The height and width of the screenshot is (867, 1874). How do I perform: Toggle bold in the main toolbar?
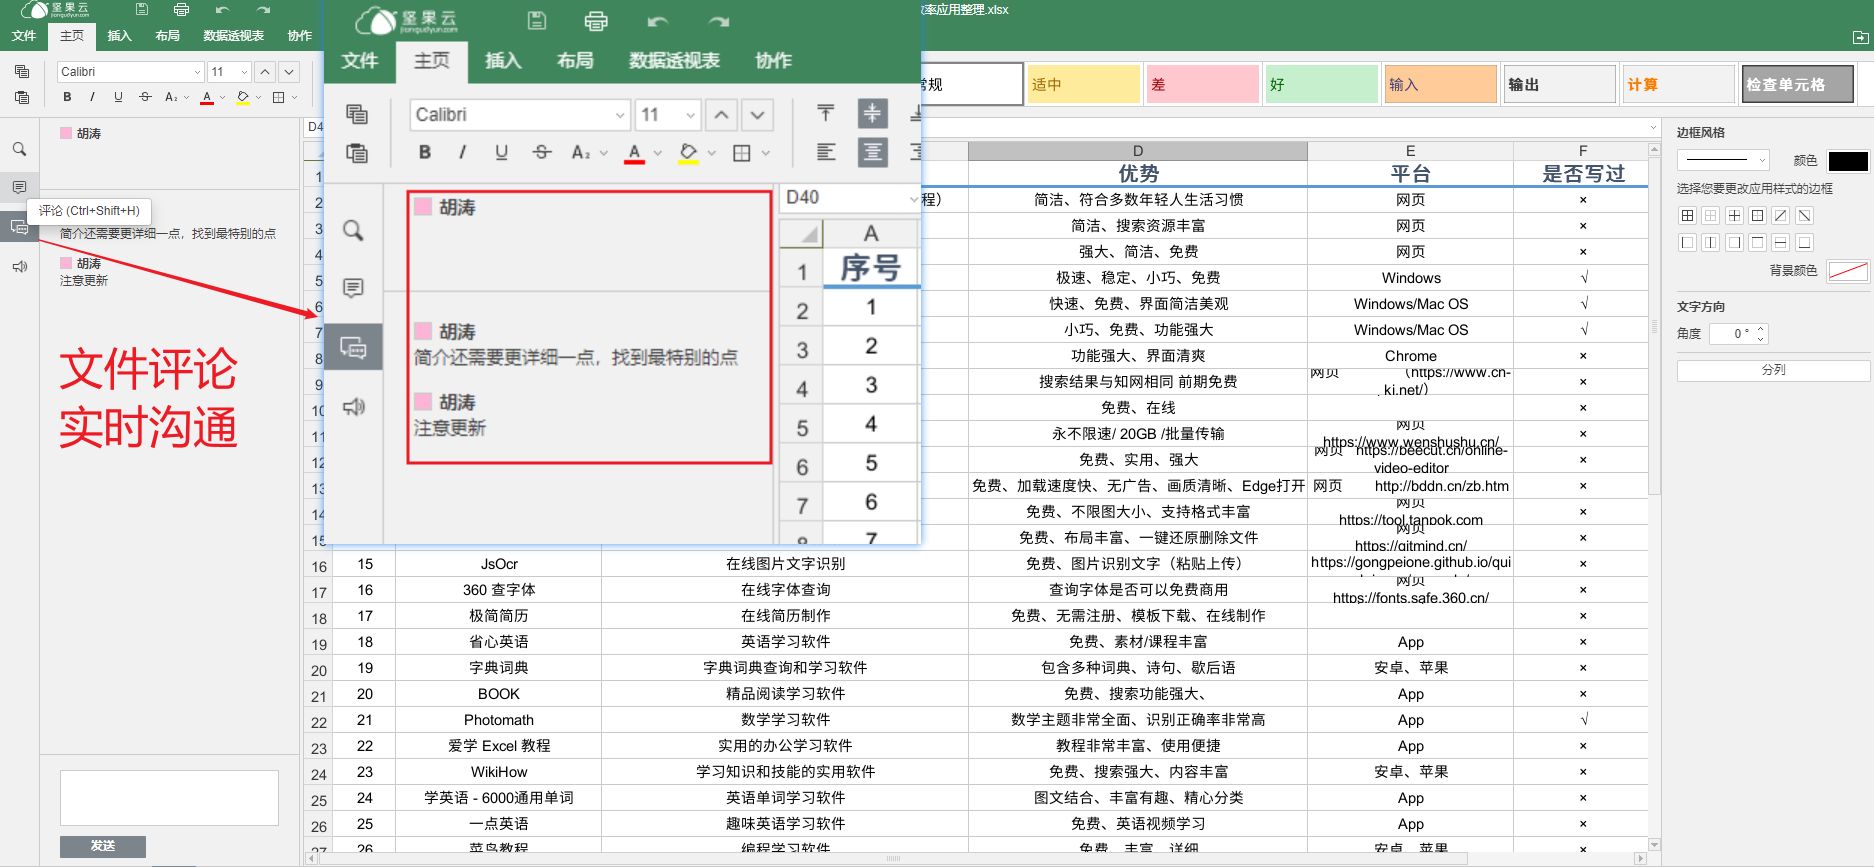pos(67,97)
